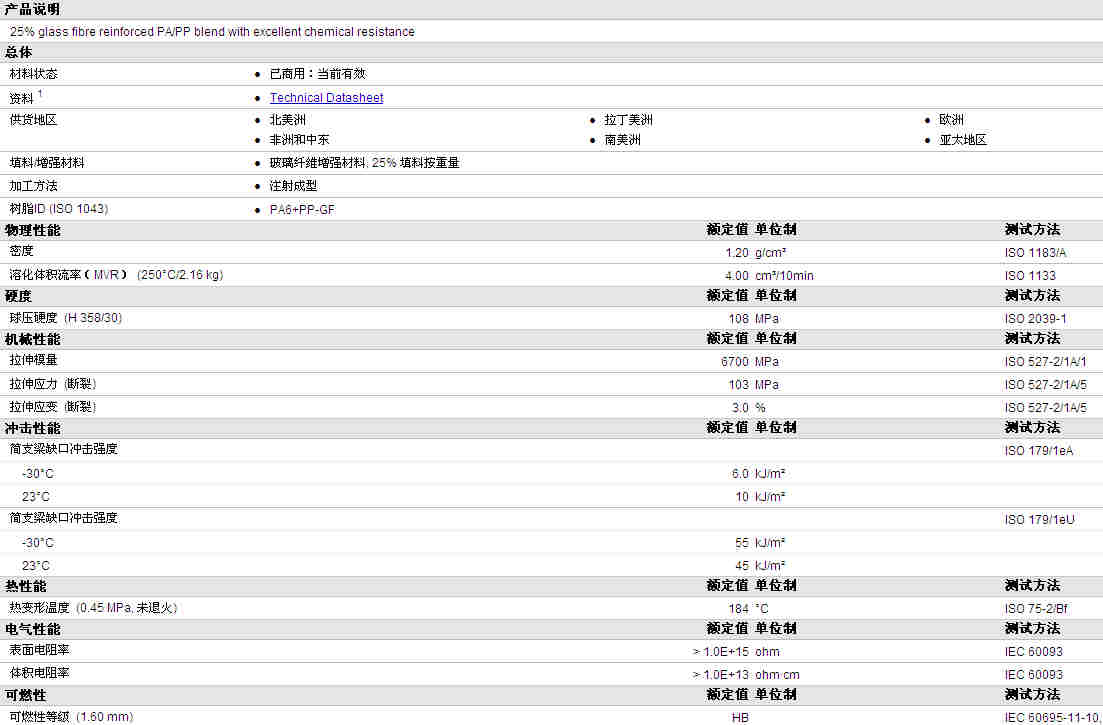This screenshot has width=1103, height=725.
Task: Click the '加工方法' row label
Action: (33, 186)
